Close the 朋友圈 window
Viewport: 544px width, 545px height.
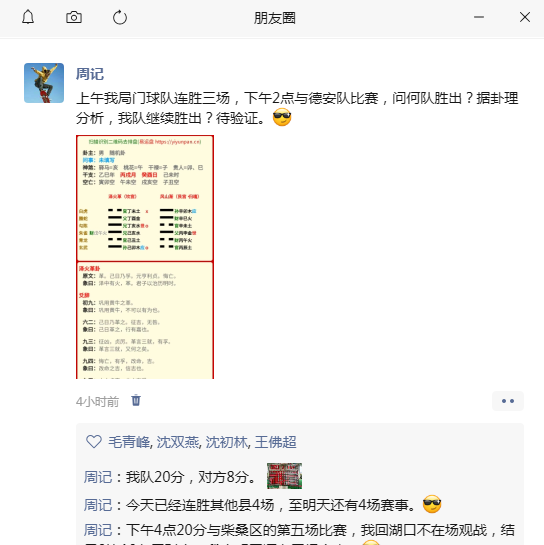[x=525, y=17]
